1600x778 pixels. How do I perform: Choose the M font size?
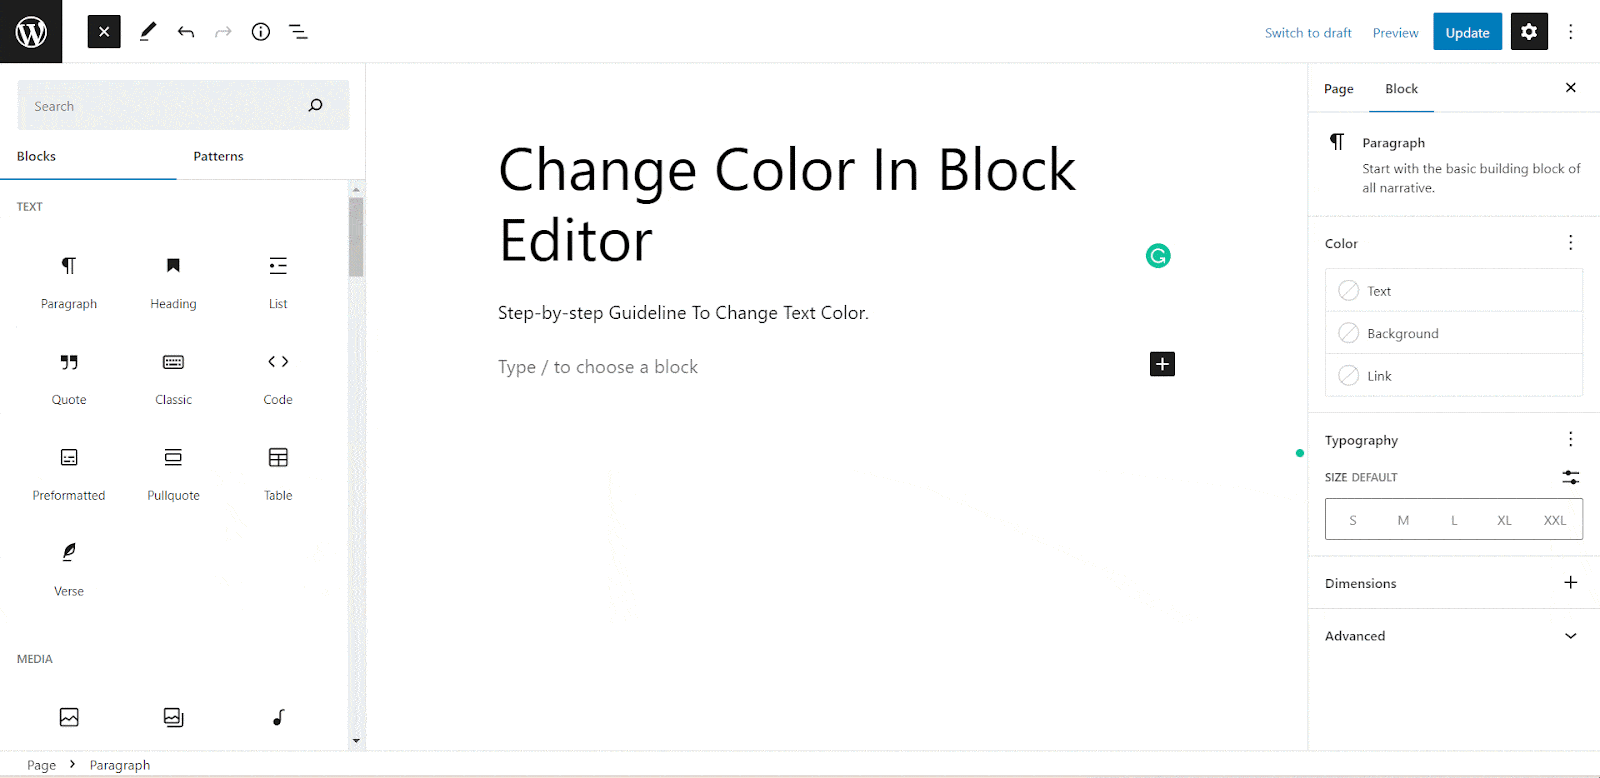tap(1403, 519)
